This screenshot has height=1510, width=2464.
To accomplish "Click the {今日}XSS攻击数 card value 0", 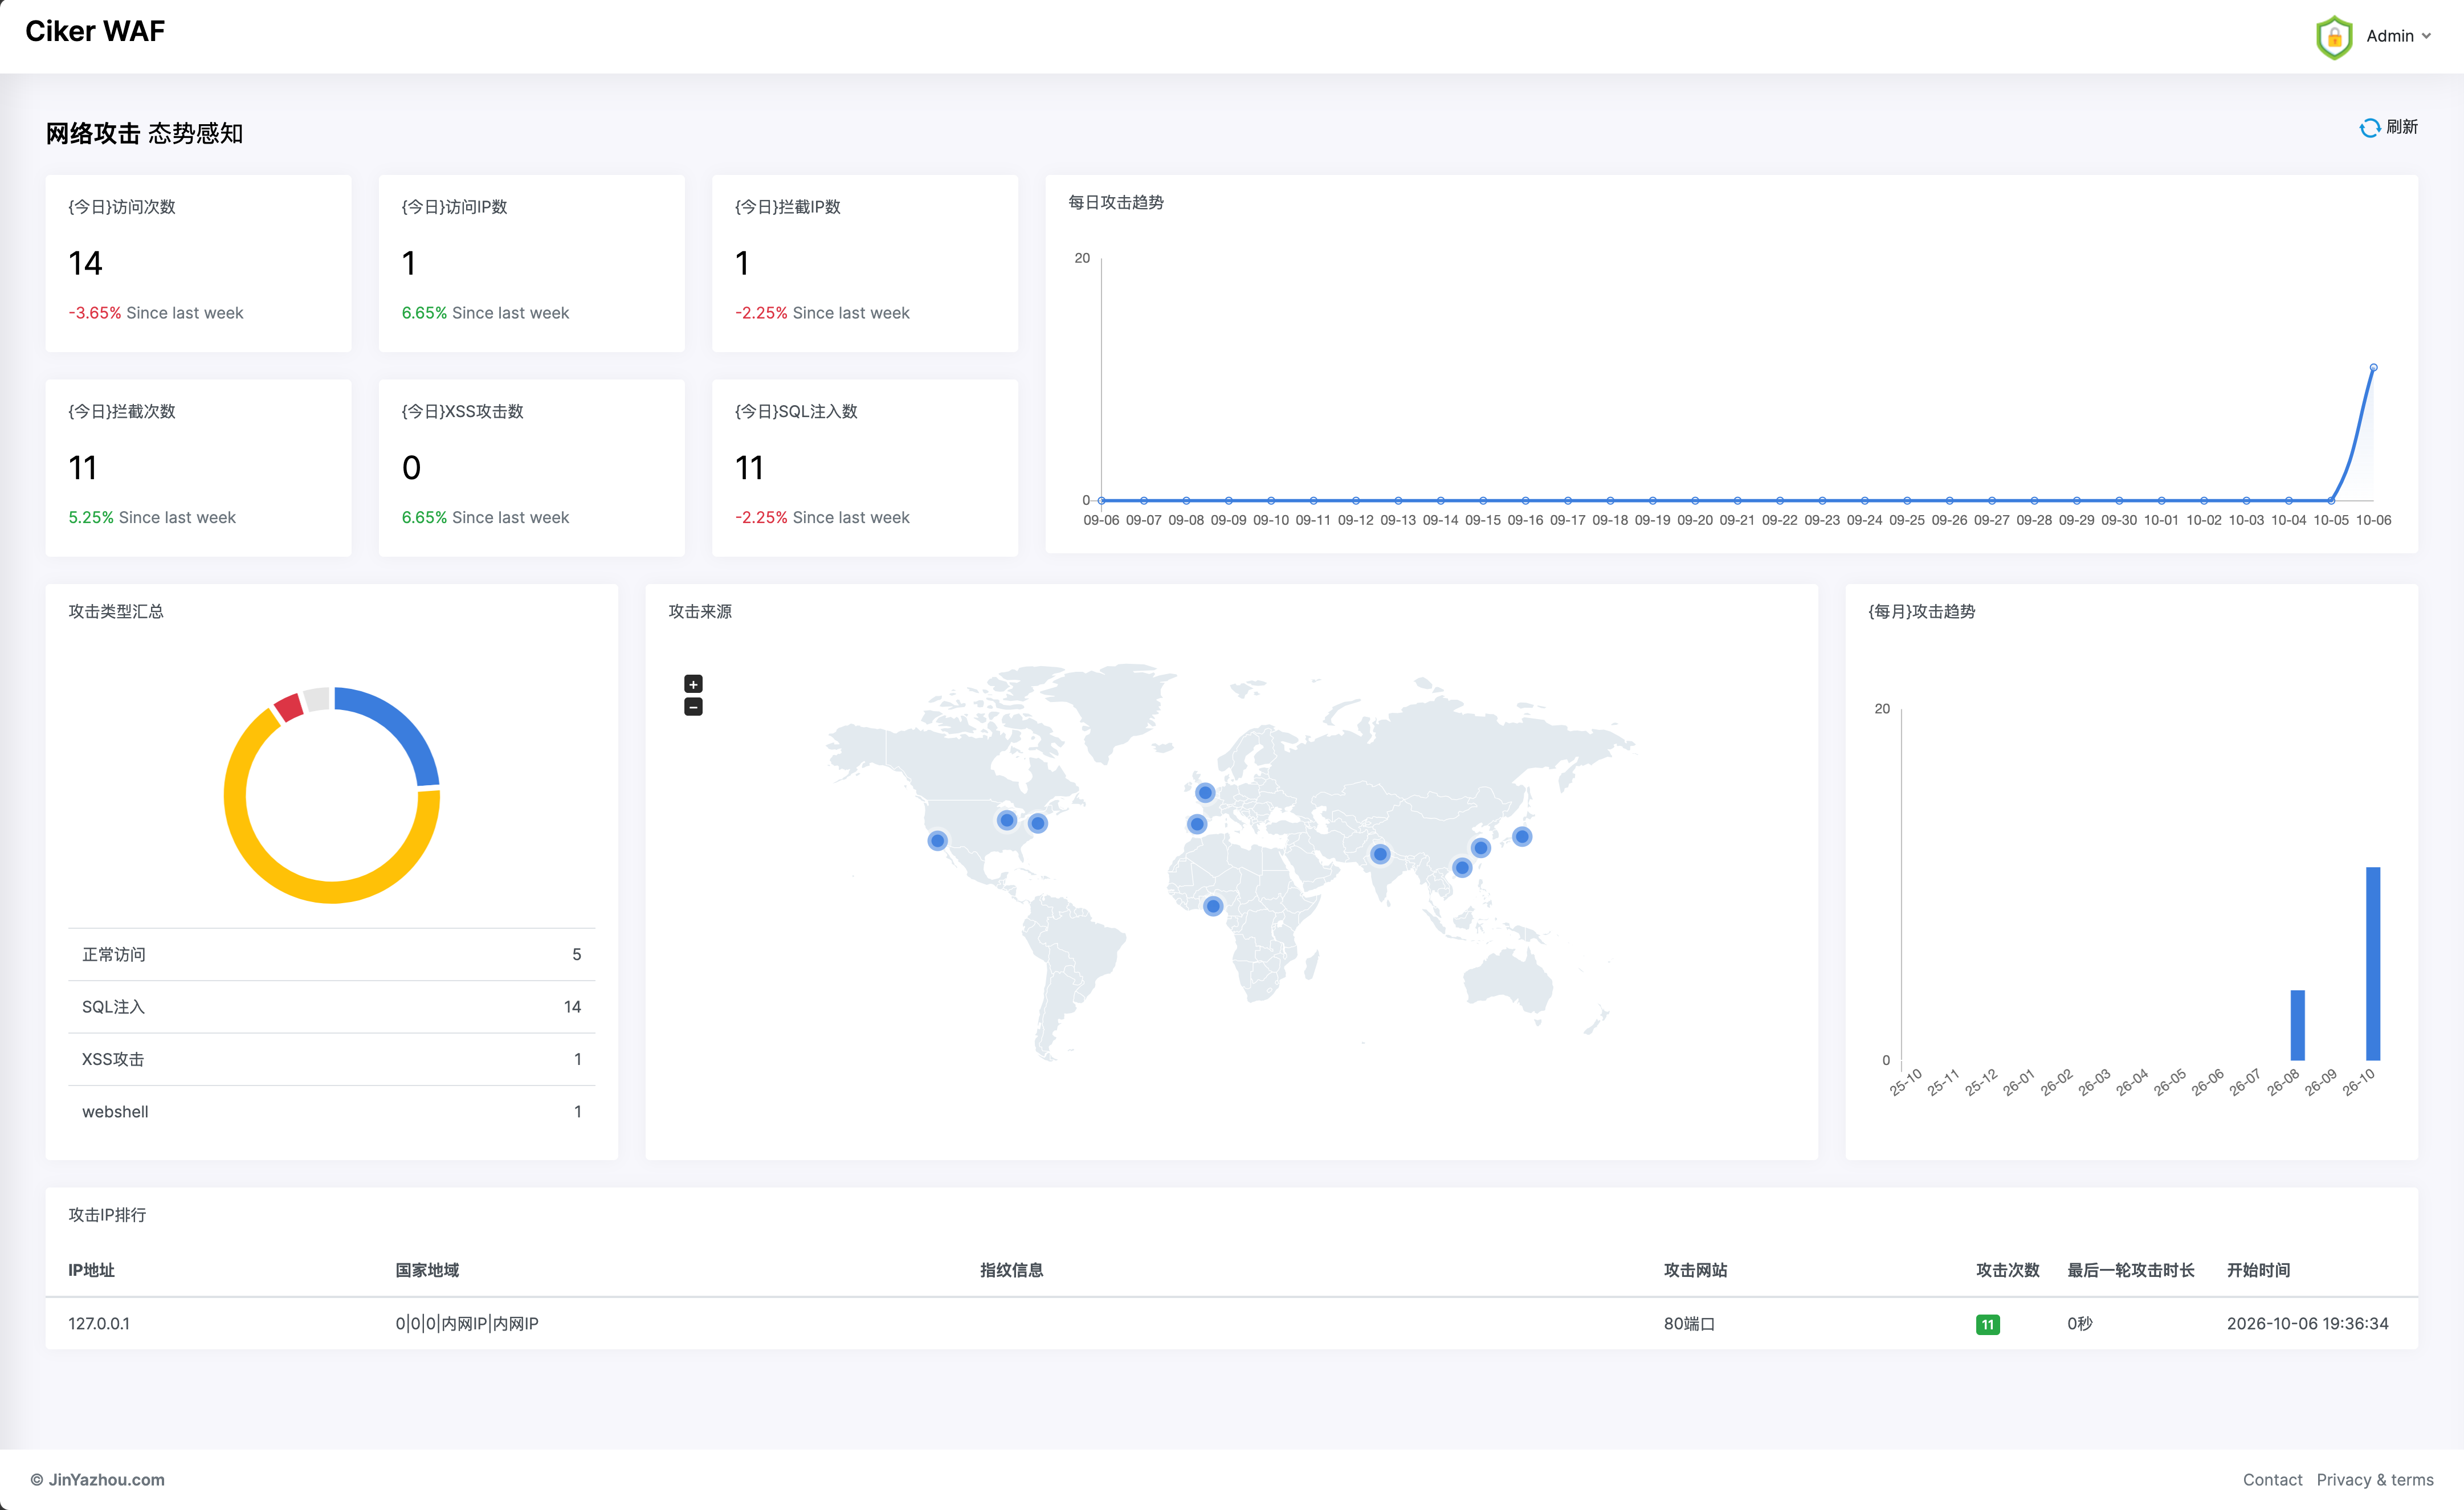I will pos(411,467).
